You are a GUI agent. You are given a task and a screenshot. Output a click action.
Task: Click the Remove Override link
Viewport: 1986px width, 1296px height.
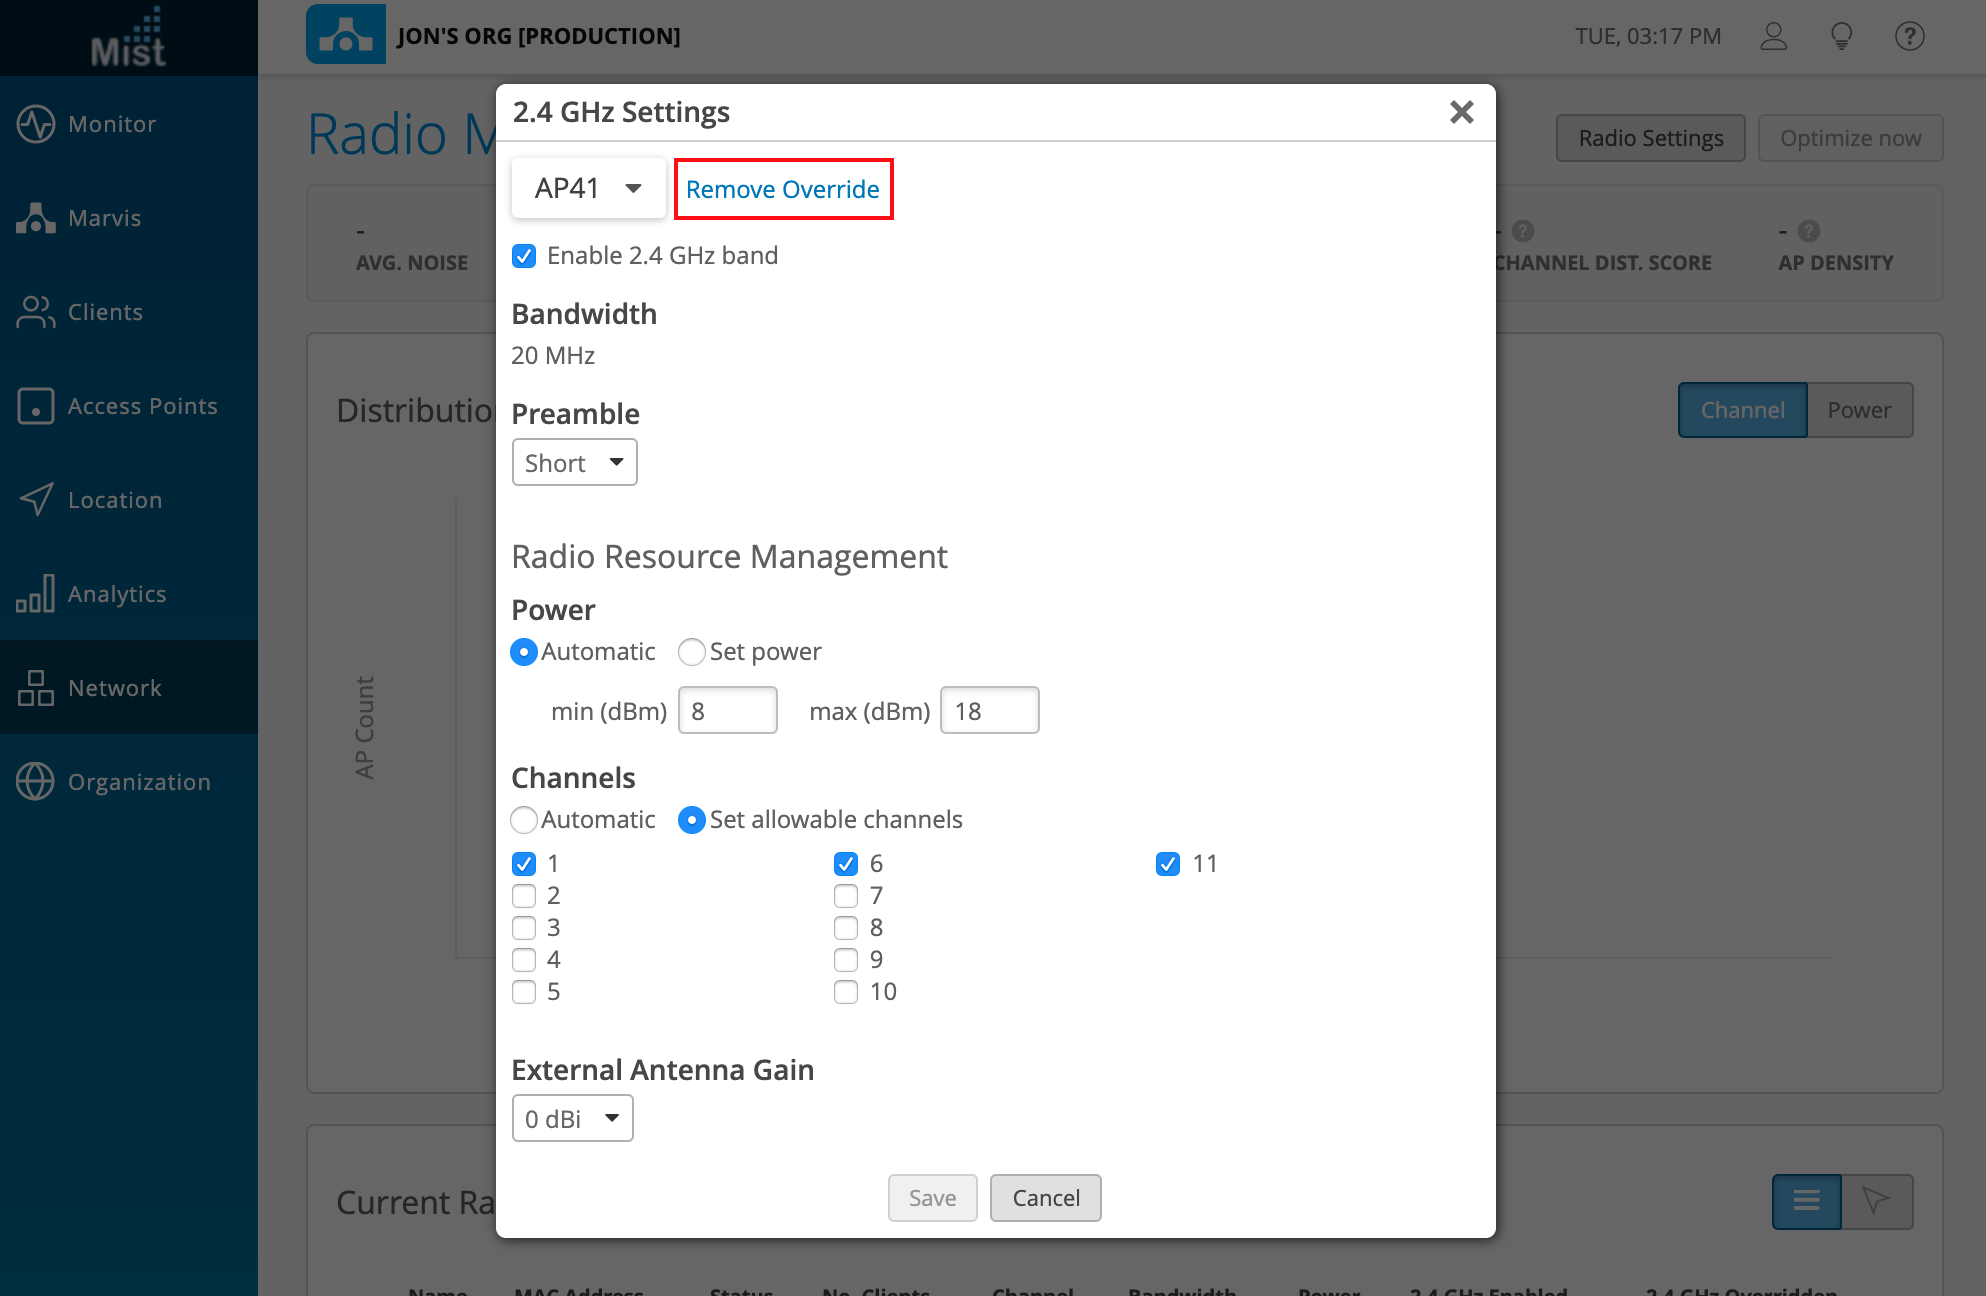click(x=782, y=189)
